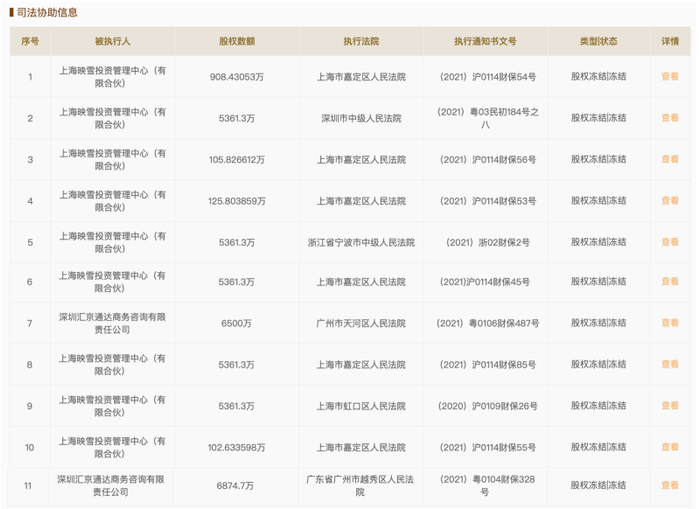Select case number 沪0114财保54号
The width and height of the screenshot is (700, 509).
pyautogui.click(x=504, y=77)
